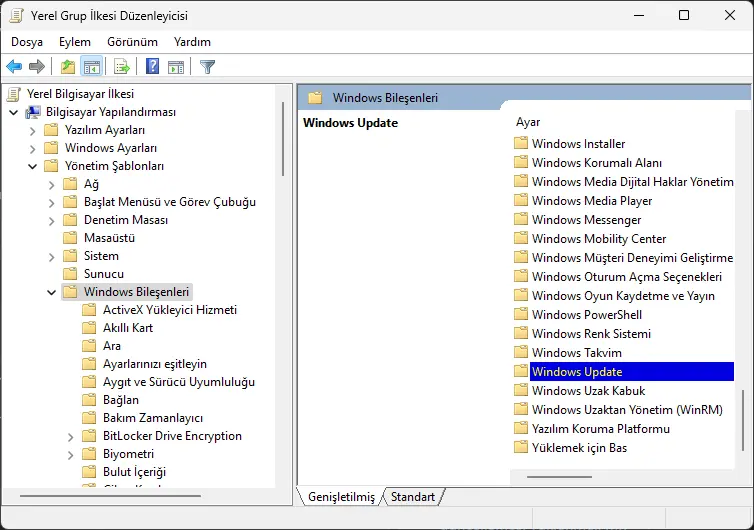
Task: Select Windows Korumalı Alanı entry
Action: 597,163
